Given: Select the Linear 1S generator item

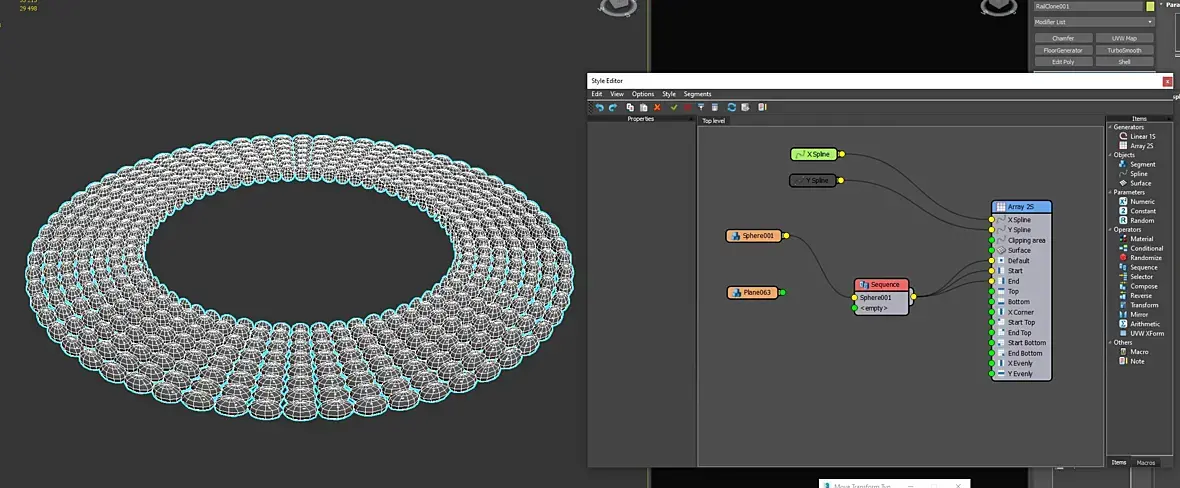Looking at the screenshot, I should tap(1137, 136).
